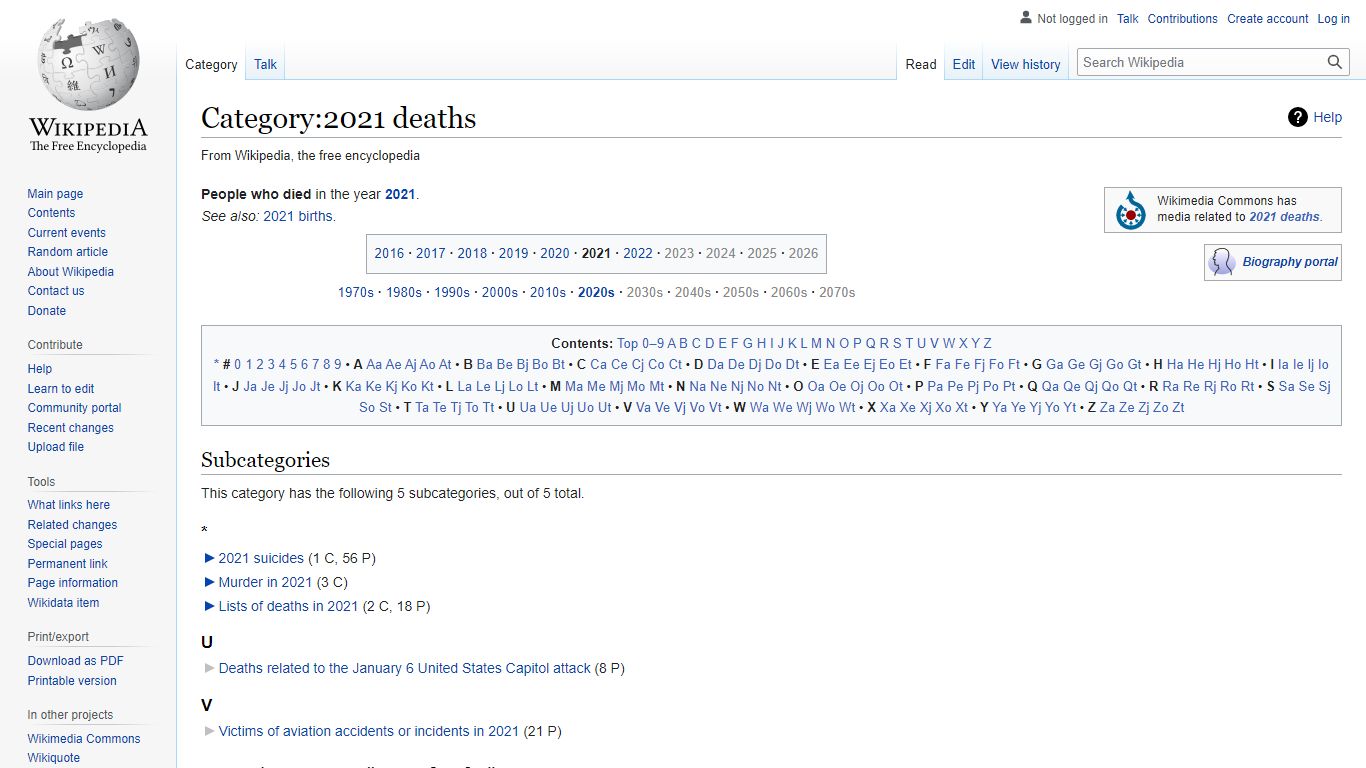Click Permanent link in Tools
Viewport: 1366px width, 768px height.
67,564
